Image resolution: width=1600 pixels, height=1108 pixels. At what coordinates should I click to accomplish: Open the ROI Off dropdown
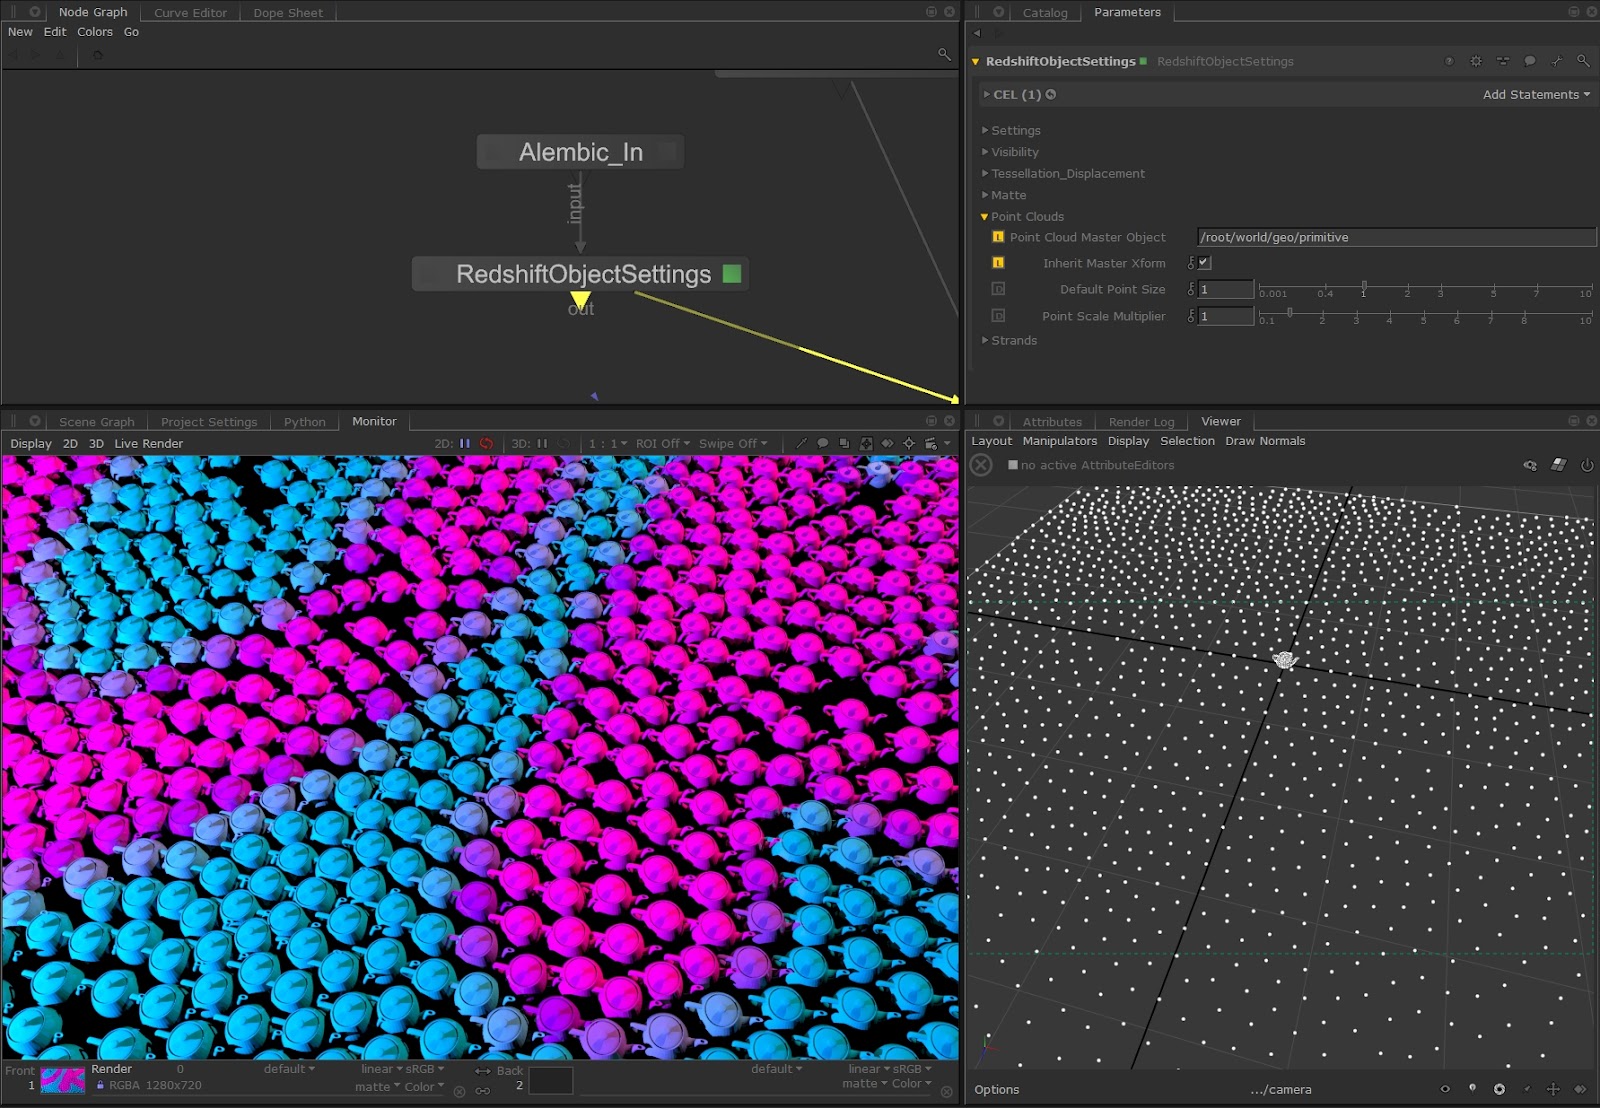(662, 443)
